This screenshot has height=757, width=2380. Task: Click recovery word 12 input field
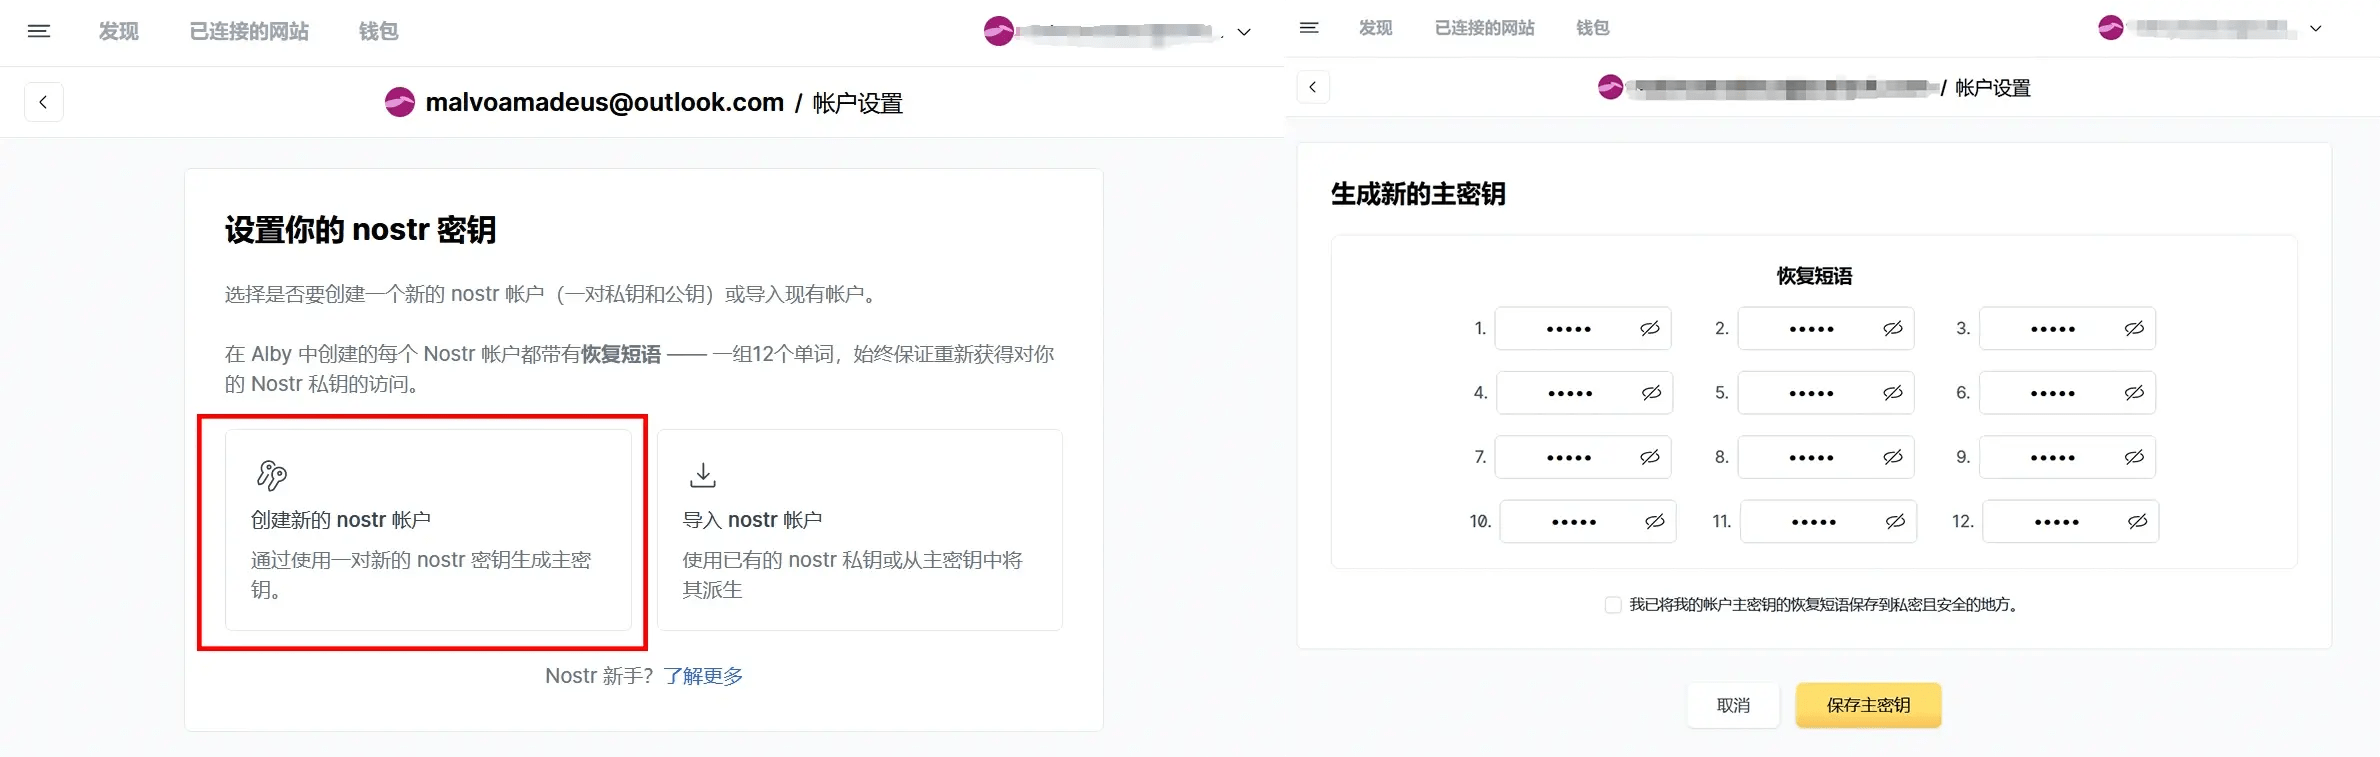(2070, 522)
